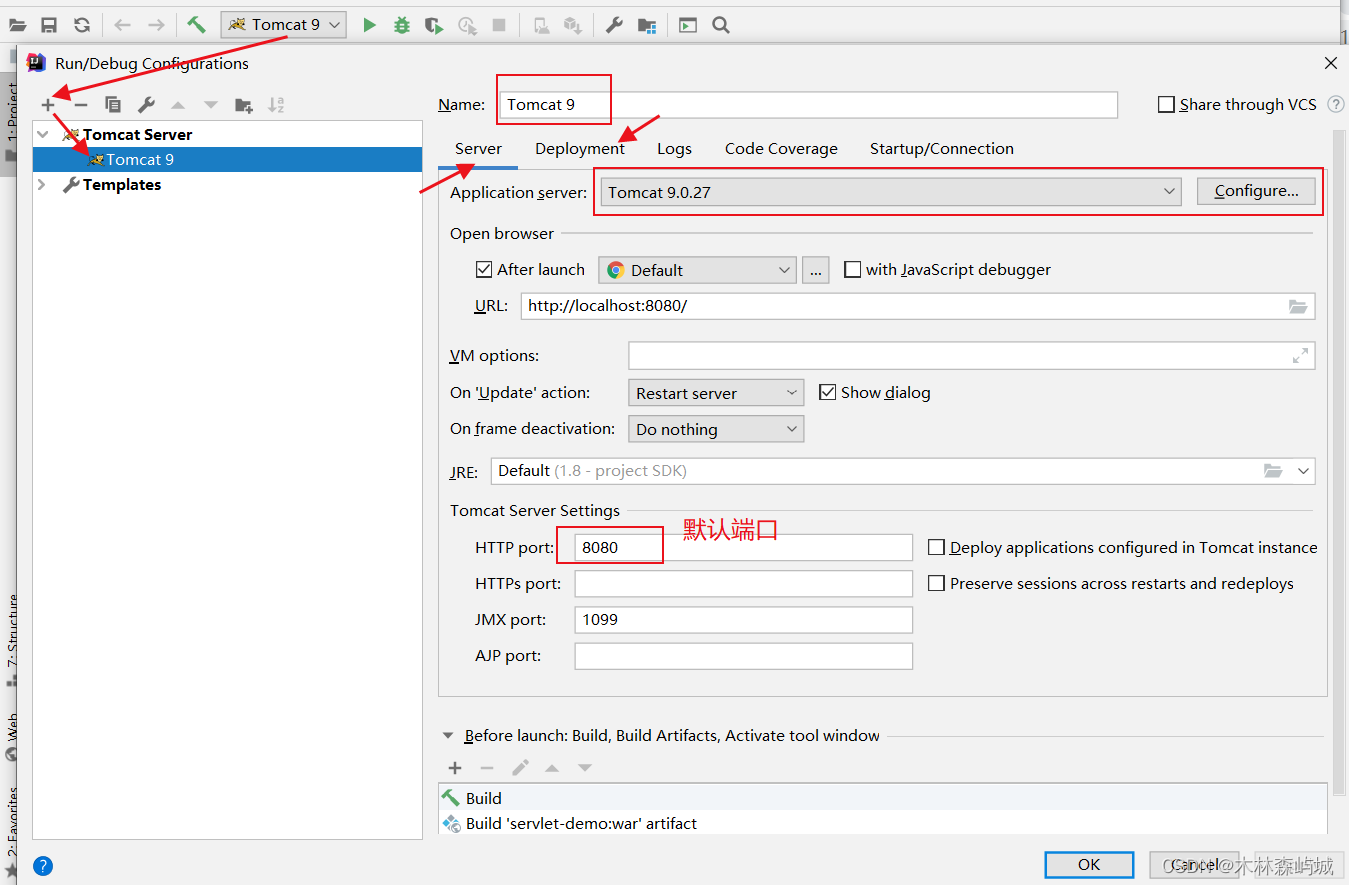1349x885 pixels.
Task: Click the Configure... button
Action: tap(1257, 191)
